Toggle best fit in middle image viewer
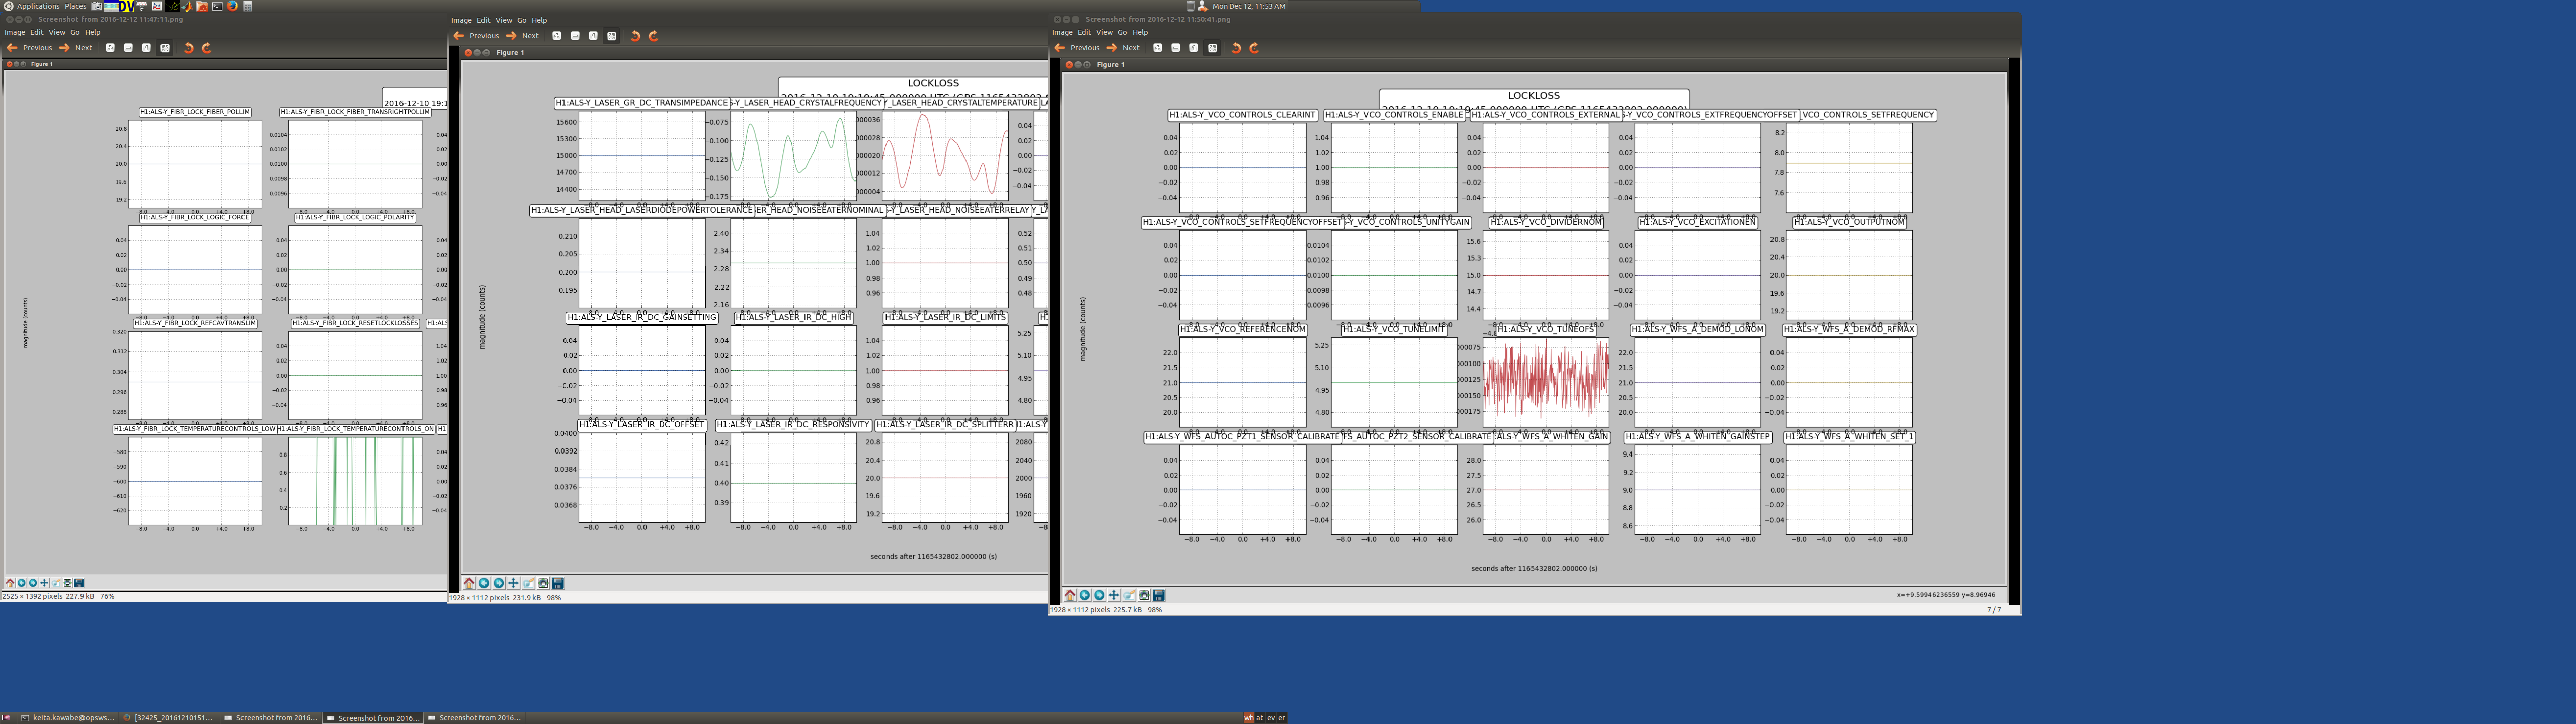Image resolution: width=2576 pixels, height=724 pixels. (612, 36)
